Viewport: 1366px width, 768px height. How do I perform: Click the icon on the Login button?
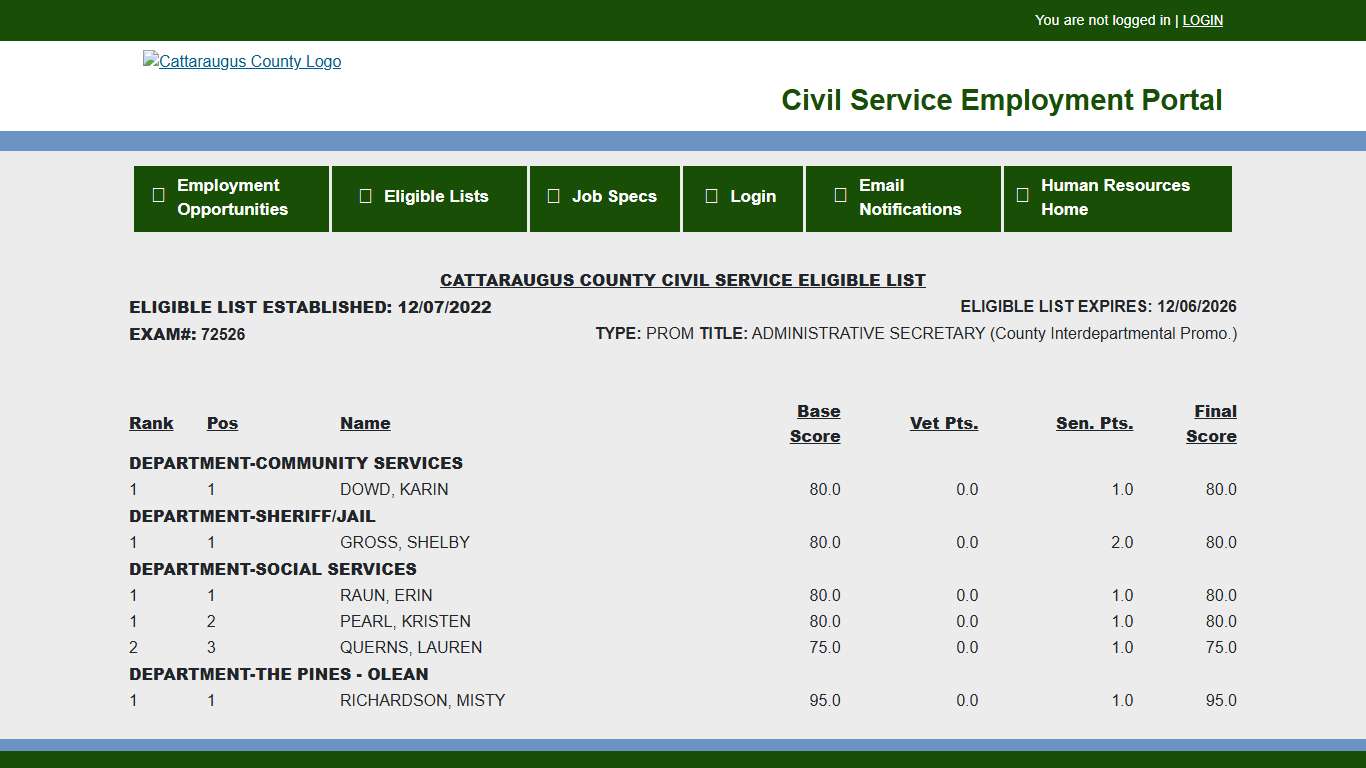[710, 196]
